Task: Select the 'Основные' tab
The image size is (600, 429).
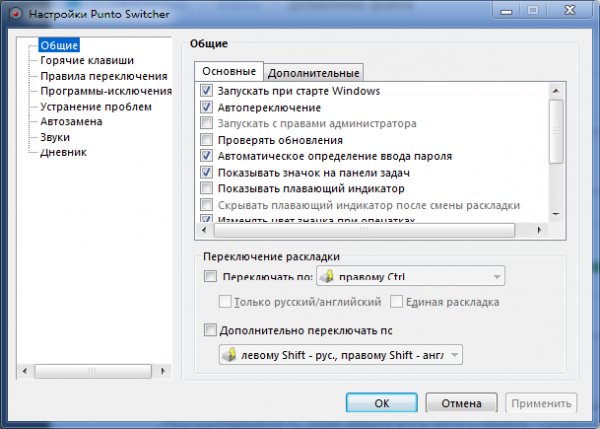Action: point(229,71)
